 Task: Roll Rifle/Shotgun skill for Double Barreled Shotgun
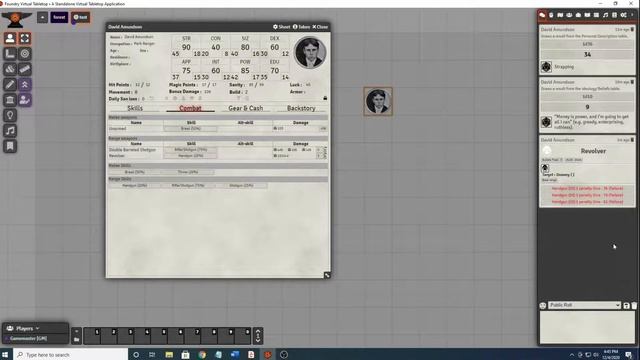[x=191, y=150]
